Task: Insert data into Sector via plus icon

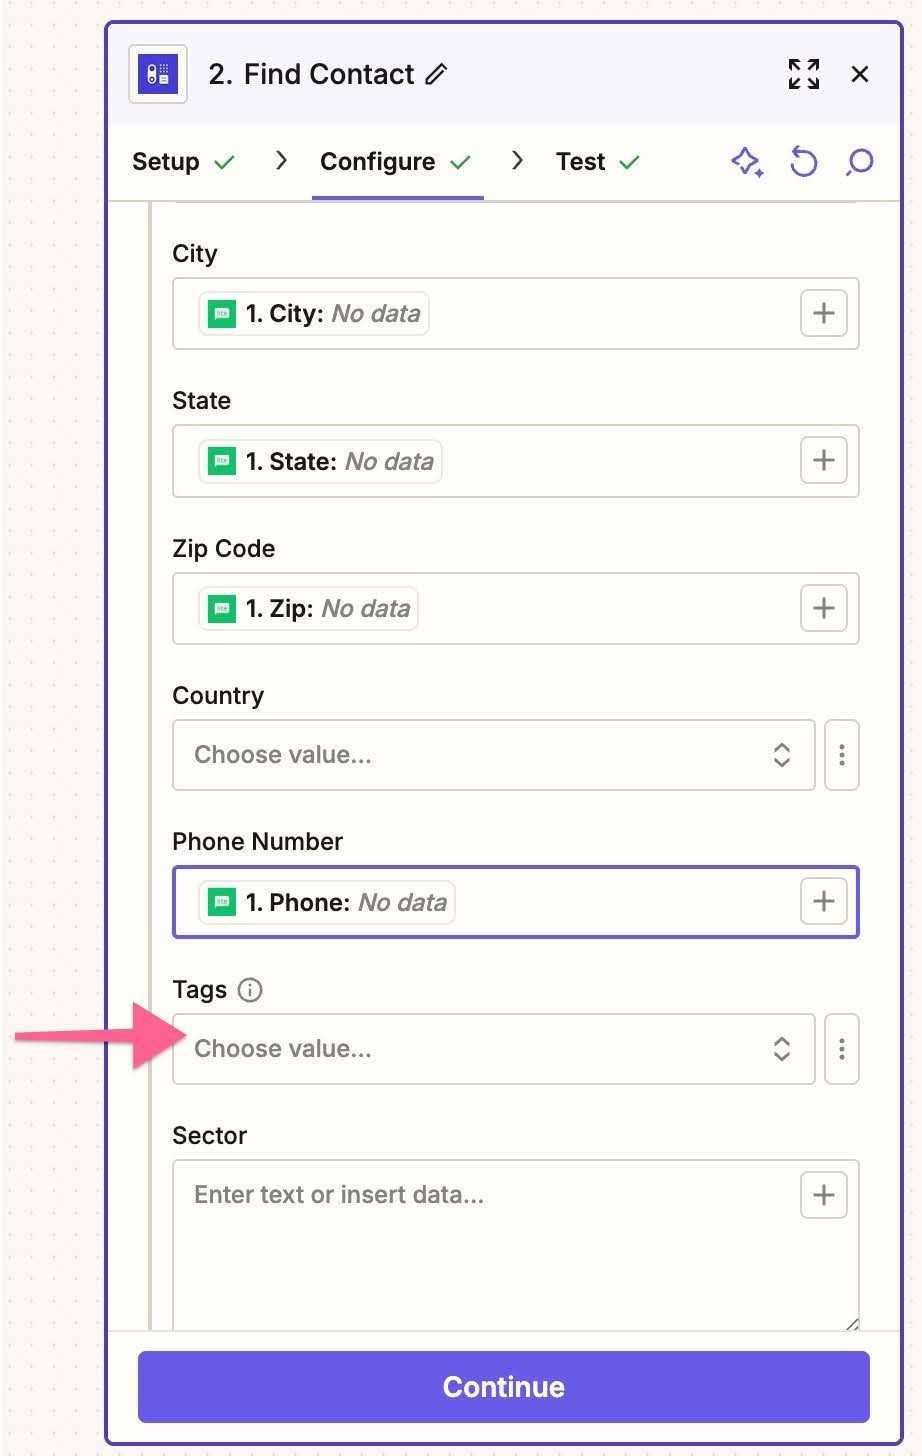Action: point(823,1194)
